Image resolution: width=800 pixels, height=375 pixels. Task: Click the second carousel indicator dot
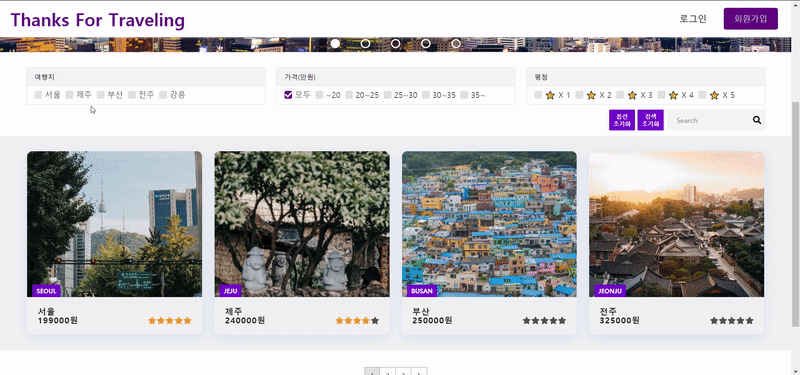click(x=365, y=44)
